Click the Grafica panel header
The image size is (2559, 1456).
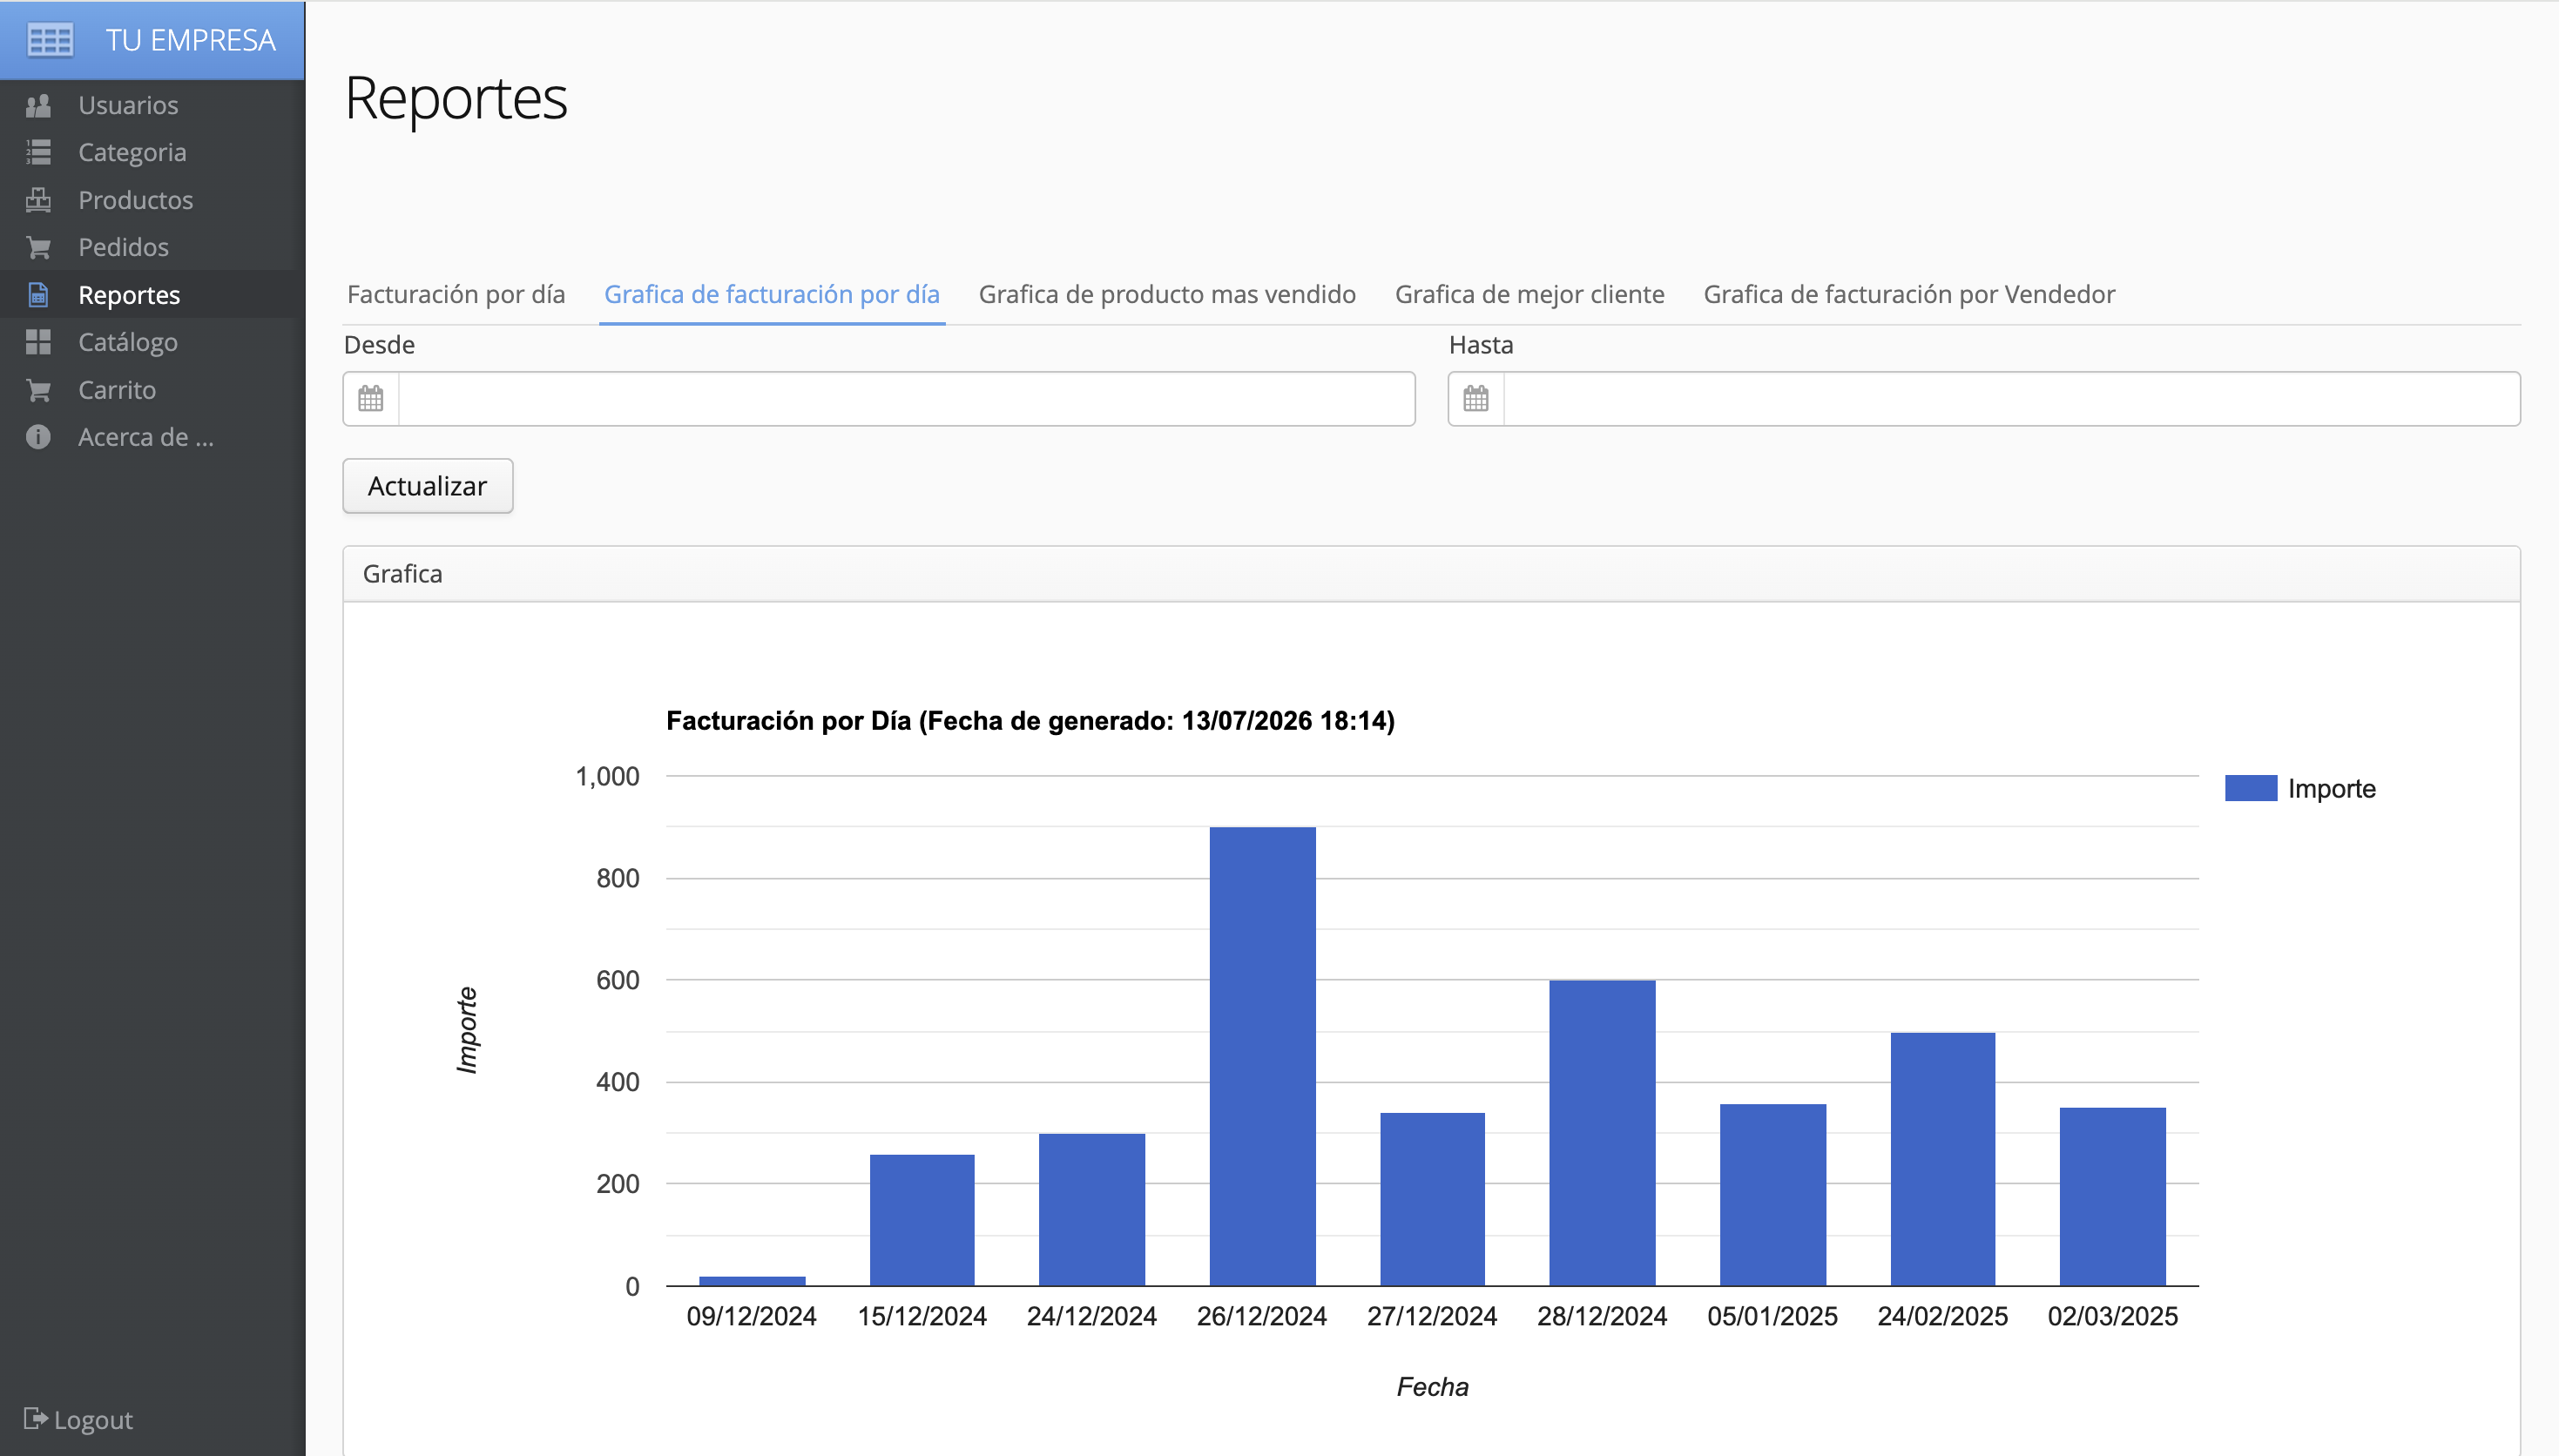pos(1431,574)
